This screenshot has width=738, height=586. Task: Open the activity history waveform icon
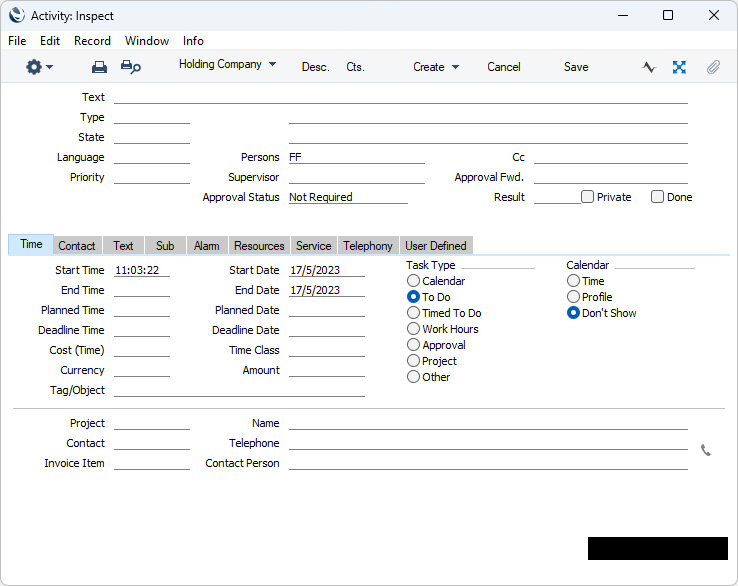tap(649, 67)
